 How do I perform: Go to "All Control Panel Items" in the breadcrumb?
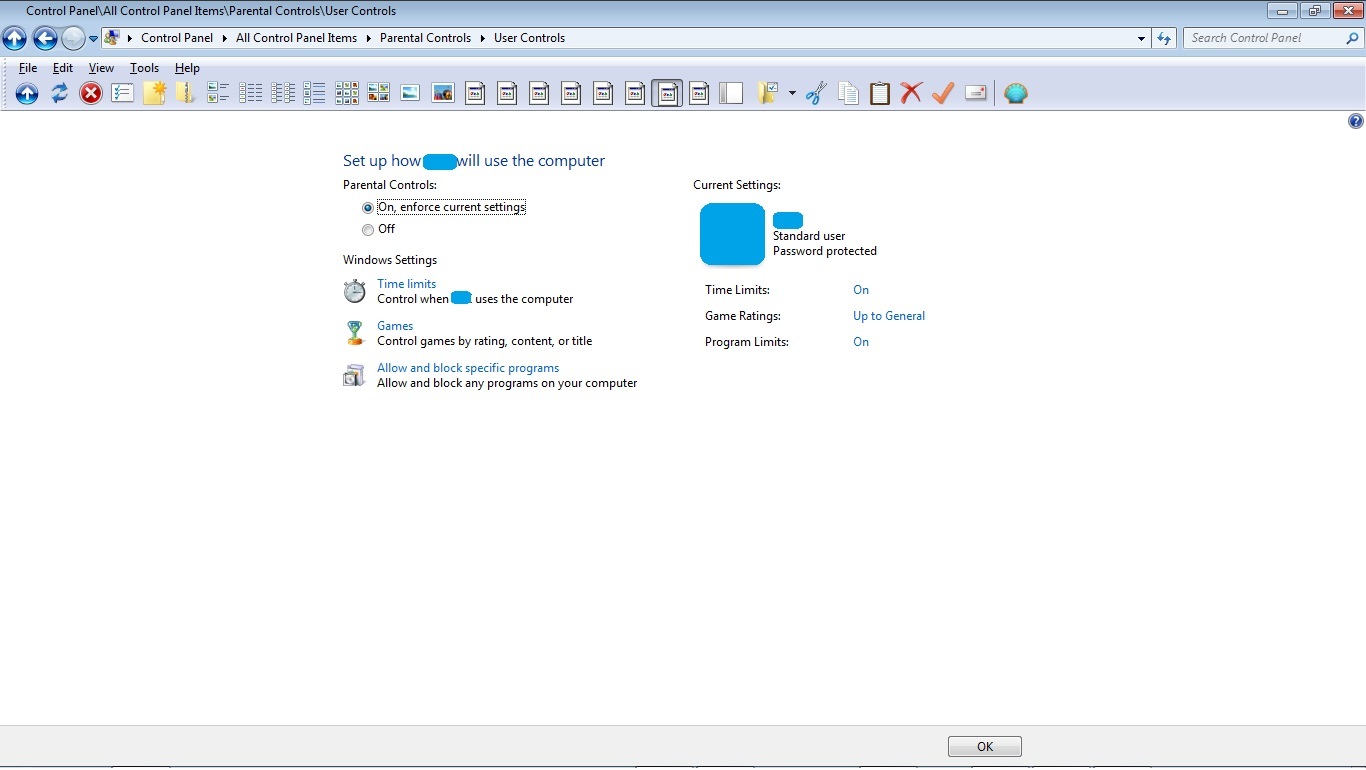[296, 38]
